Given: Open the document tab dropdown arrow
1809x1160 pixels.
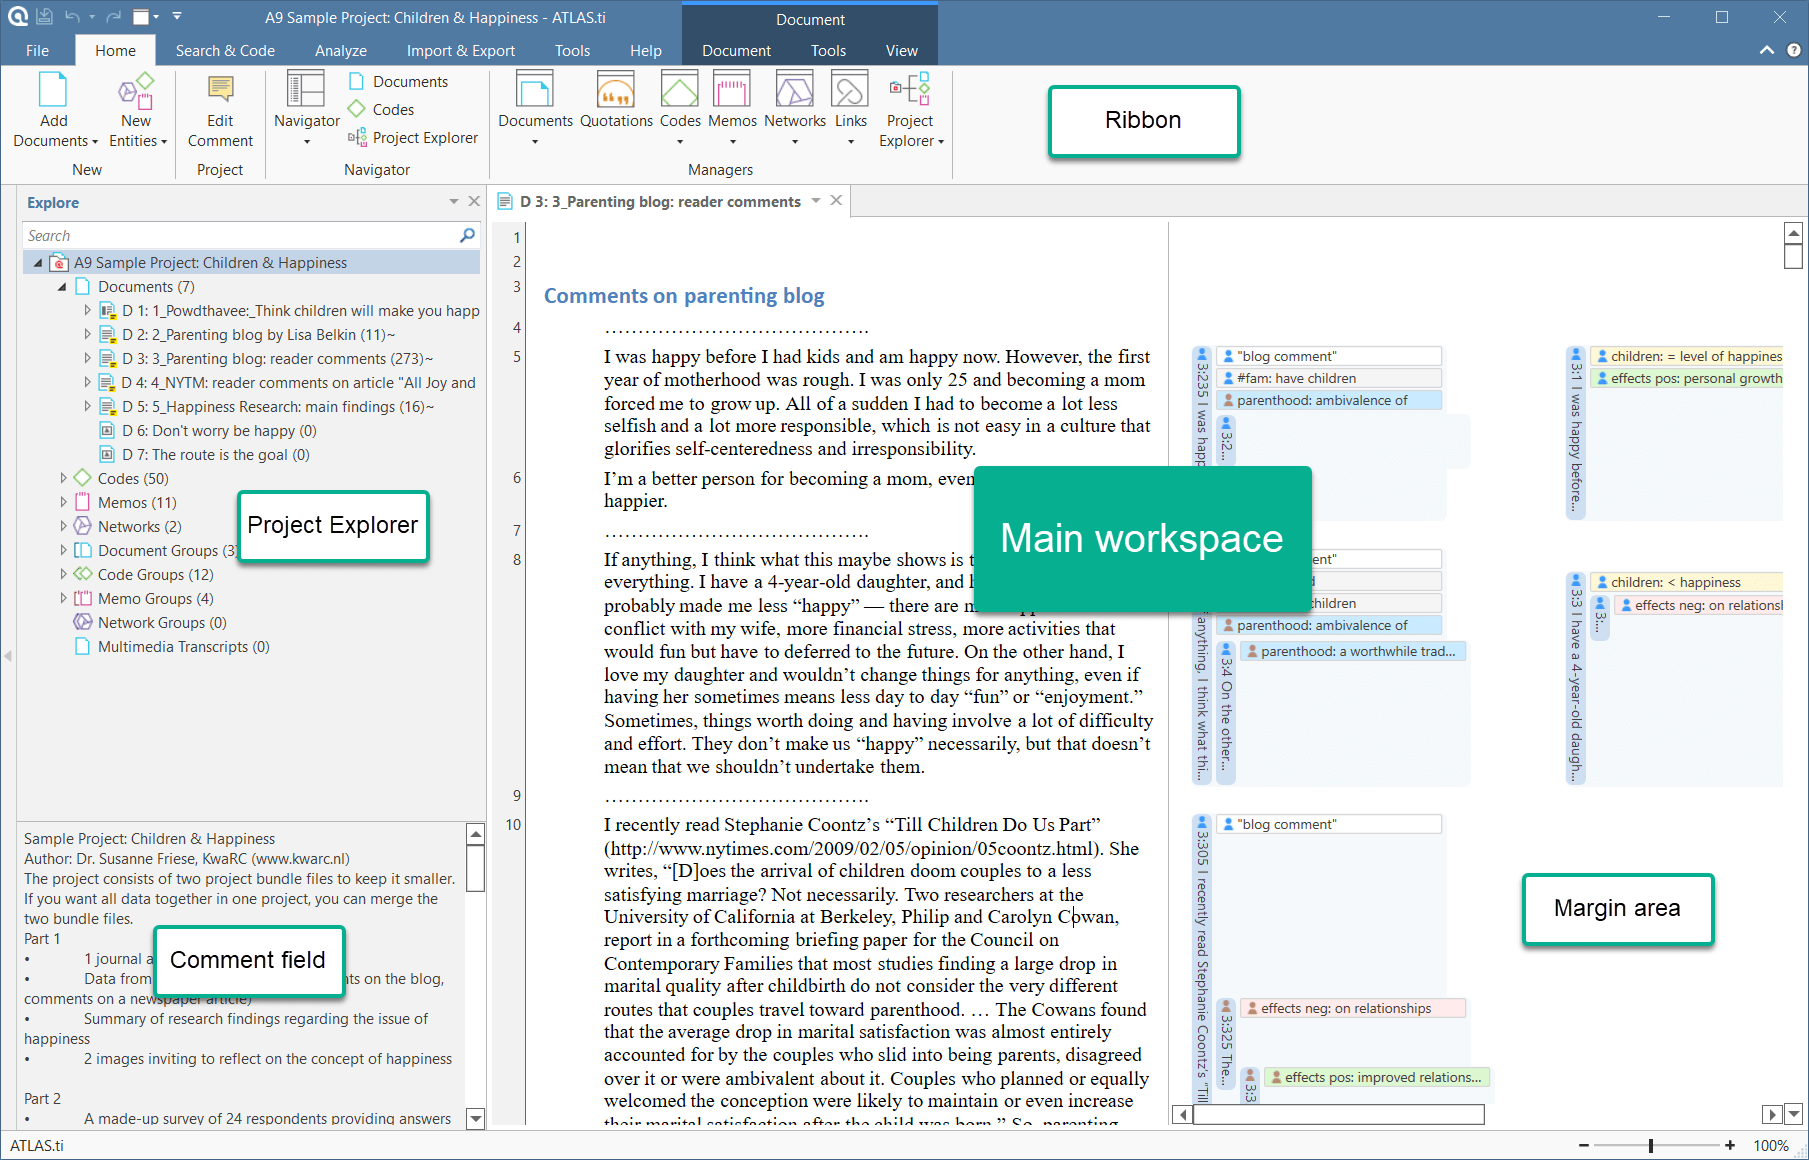Looking at the screenshot, I should click(x=816, y=201).
